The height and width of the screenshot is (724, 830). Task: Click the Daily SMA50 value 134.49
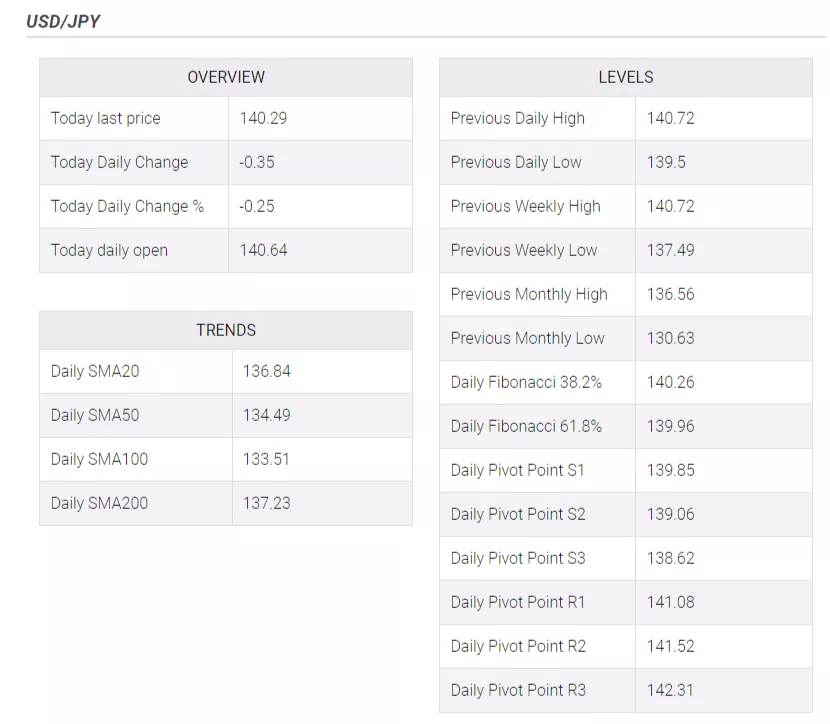click(267, 415)
